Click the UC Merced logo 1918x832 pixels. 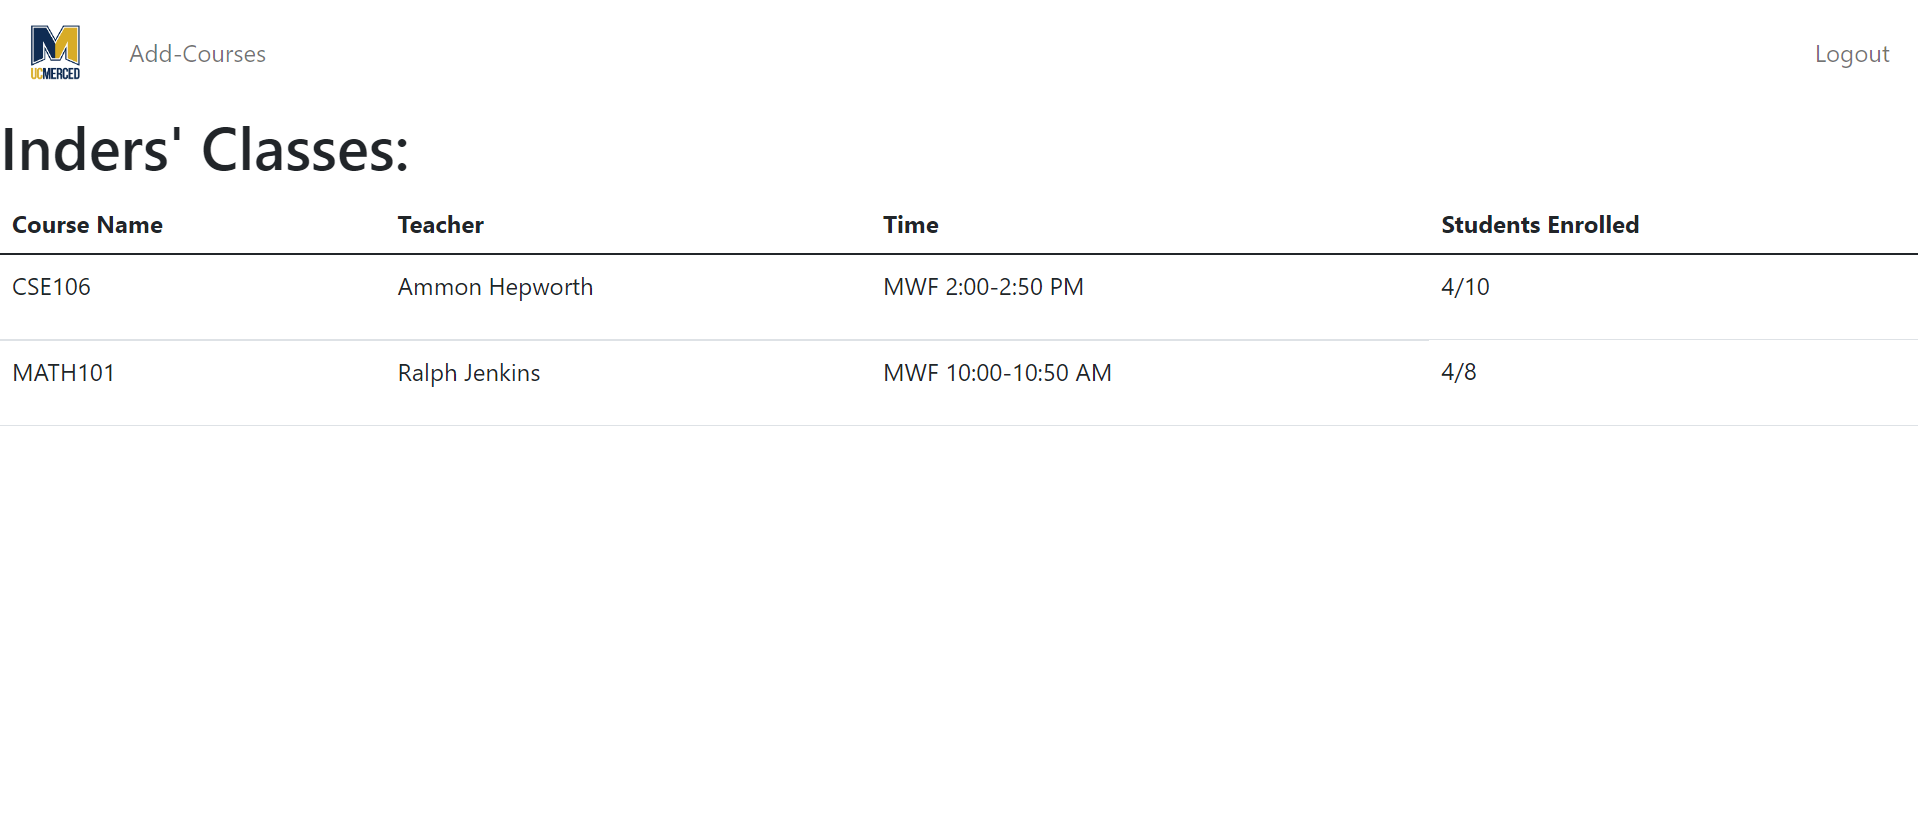point(55,53)
